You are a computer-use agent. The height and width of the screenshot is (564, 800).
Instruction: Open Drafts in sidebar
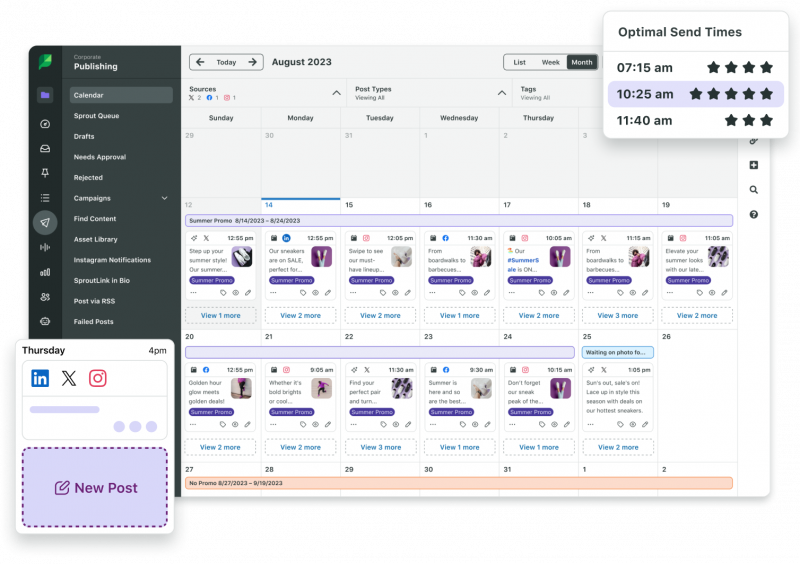coord(84,136)
